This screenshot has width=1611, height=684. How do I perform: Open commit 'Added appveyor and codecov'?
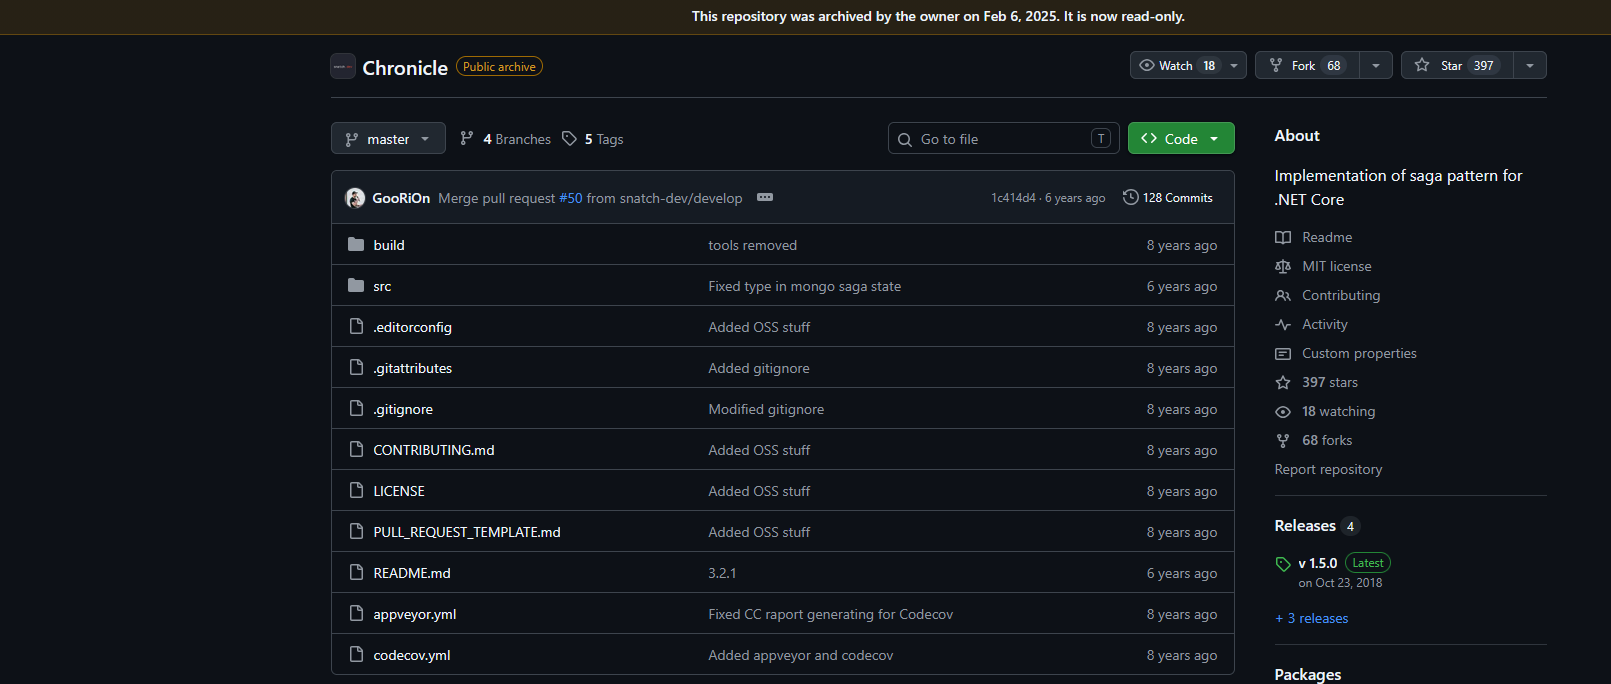point(801,655)
